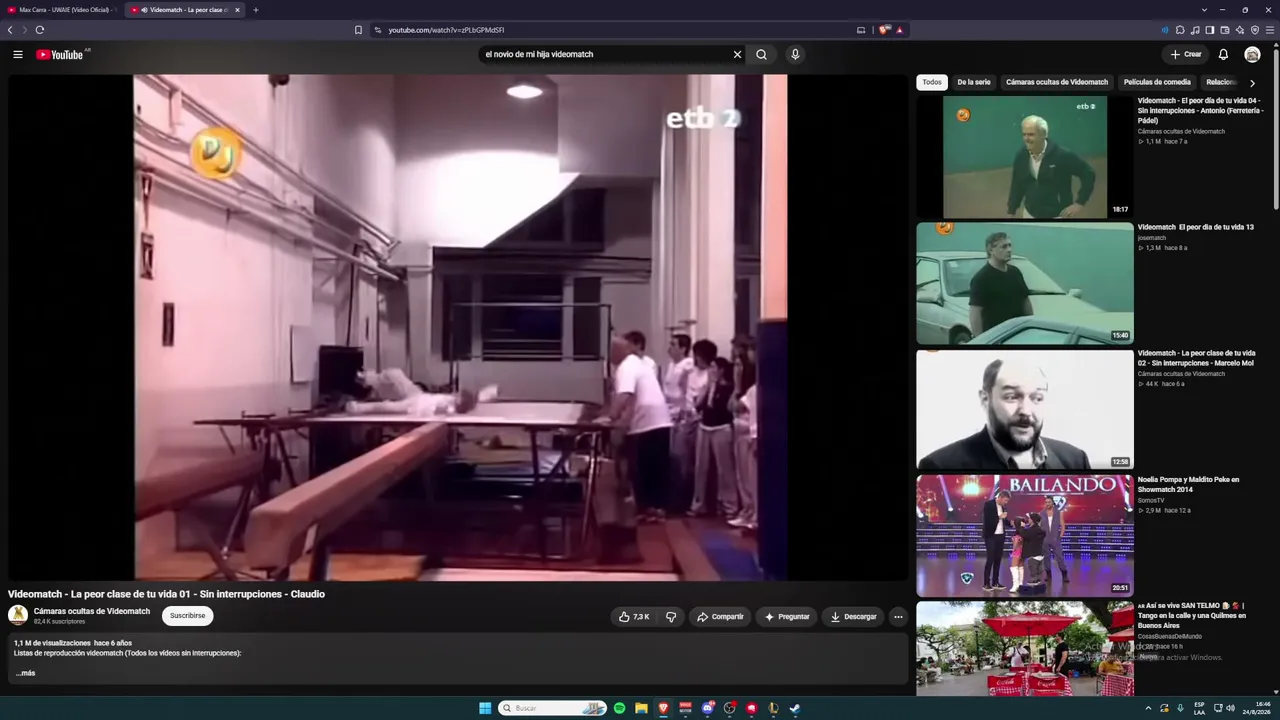Open the YouTube account avatar menu

pyautogui.click(x=1252, y=54)
